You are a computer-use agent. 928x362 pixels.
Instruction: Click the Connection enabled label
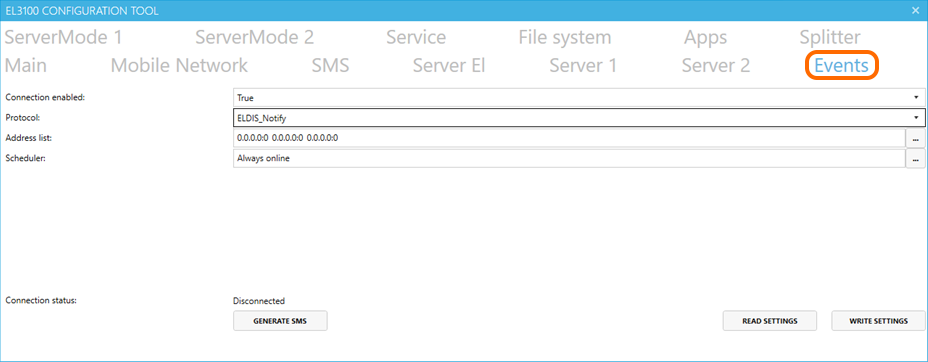45,97
